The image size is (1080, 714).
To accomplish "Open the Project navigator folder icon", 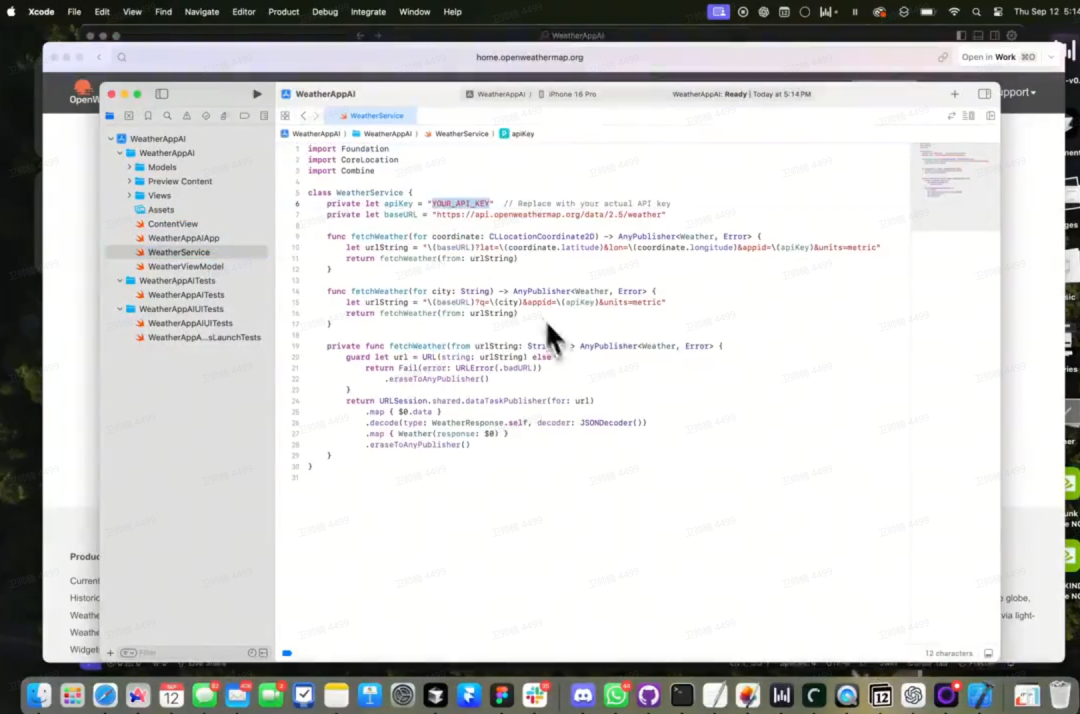I will click(110, 116).
